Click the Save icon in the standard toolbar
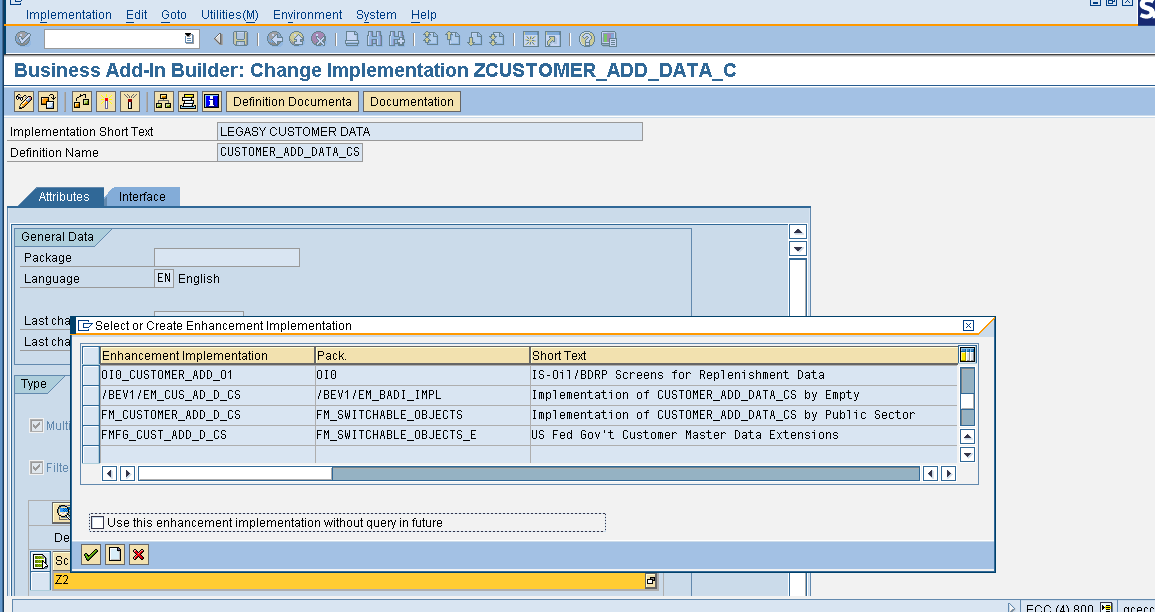 coord(238,39)
